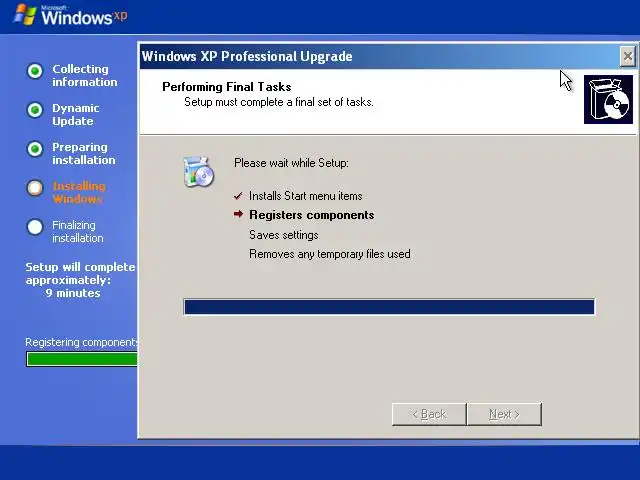This screenshot has width=640, height=480.
Task: Select the Finalizing installation step indicator
Action: click(x=35, y=227)
